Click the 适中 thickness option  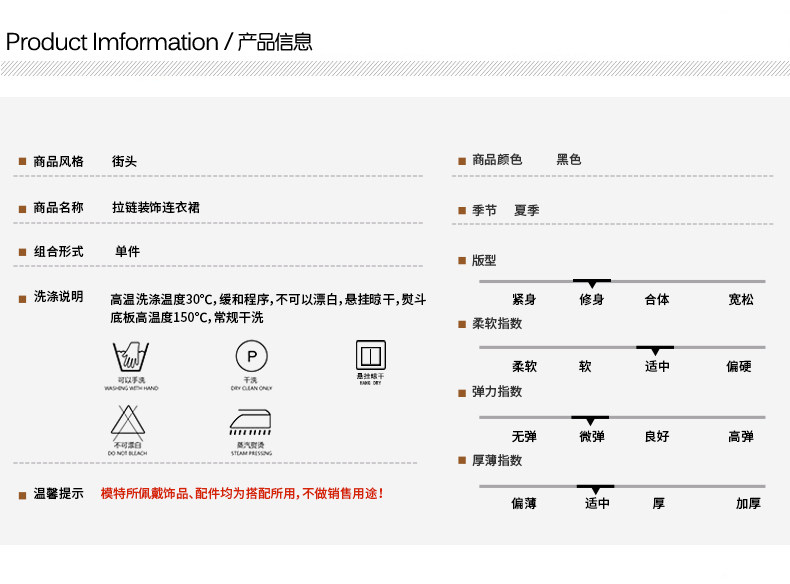(598, 503)
